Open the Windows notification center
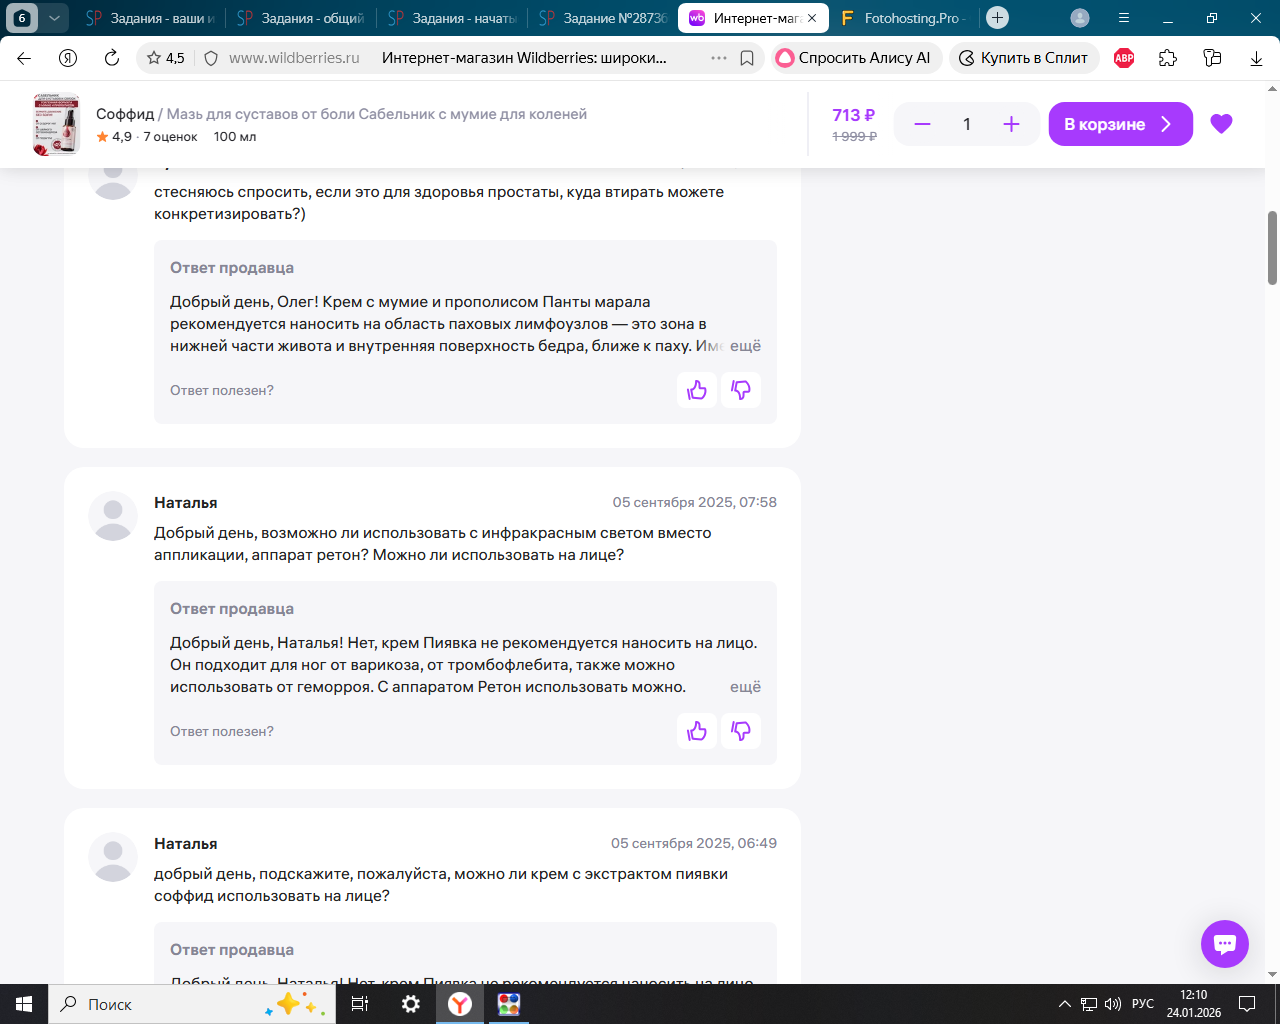1280x1024 pixels. click(x=1247, y=1004)
